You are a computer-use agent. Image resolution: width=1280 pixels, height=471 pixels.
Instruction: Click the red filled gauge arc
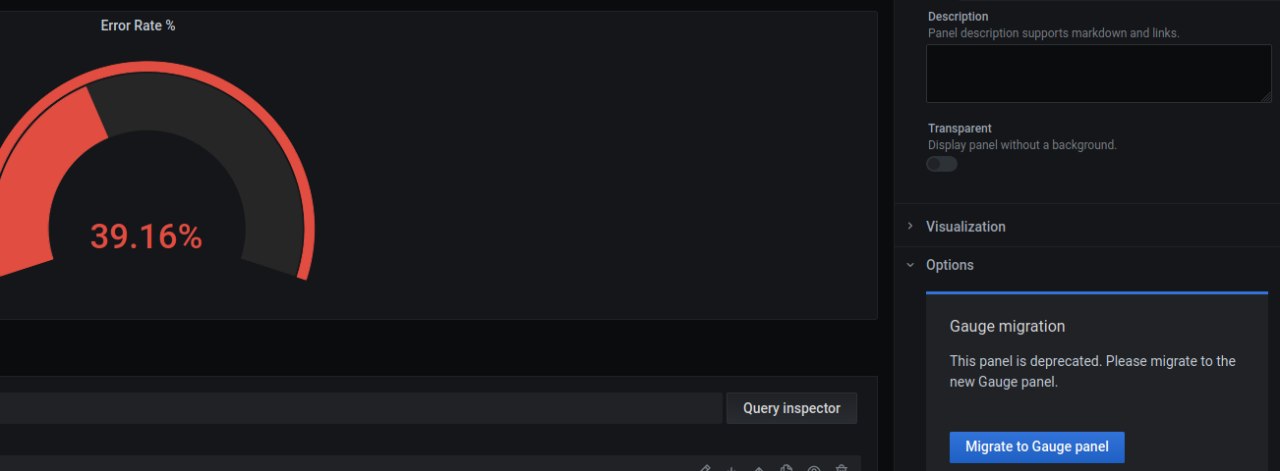(55, 170)
